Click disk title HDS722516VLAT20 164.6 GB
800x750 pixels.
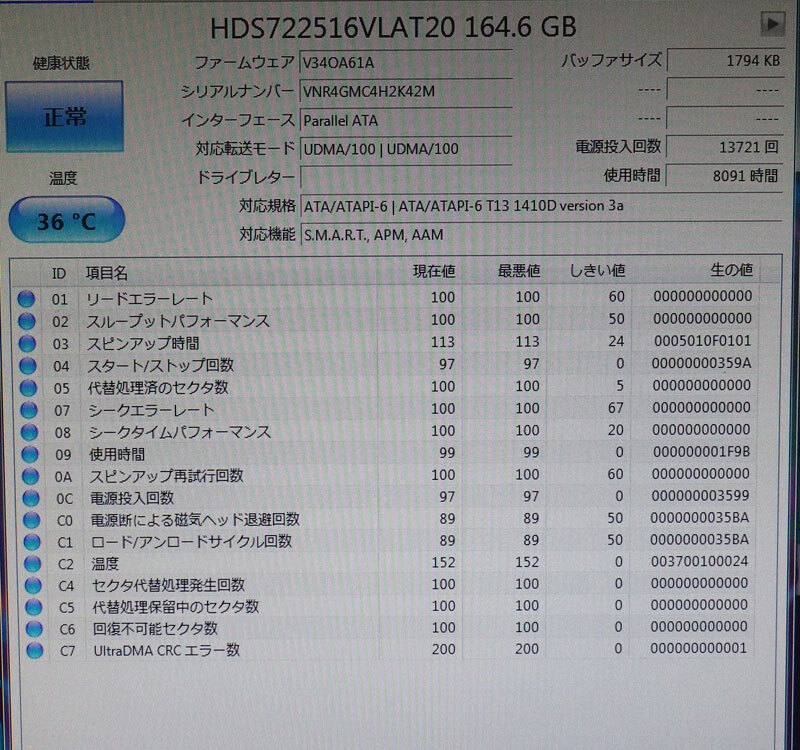(x=393, y=27)
